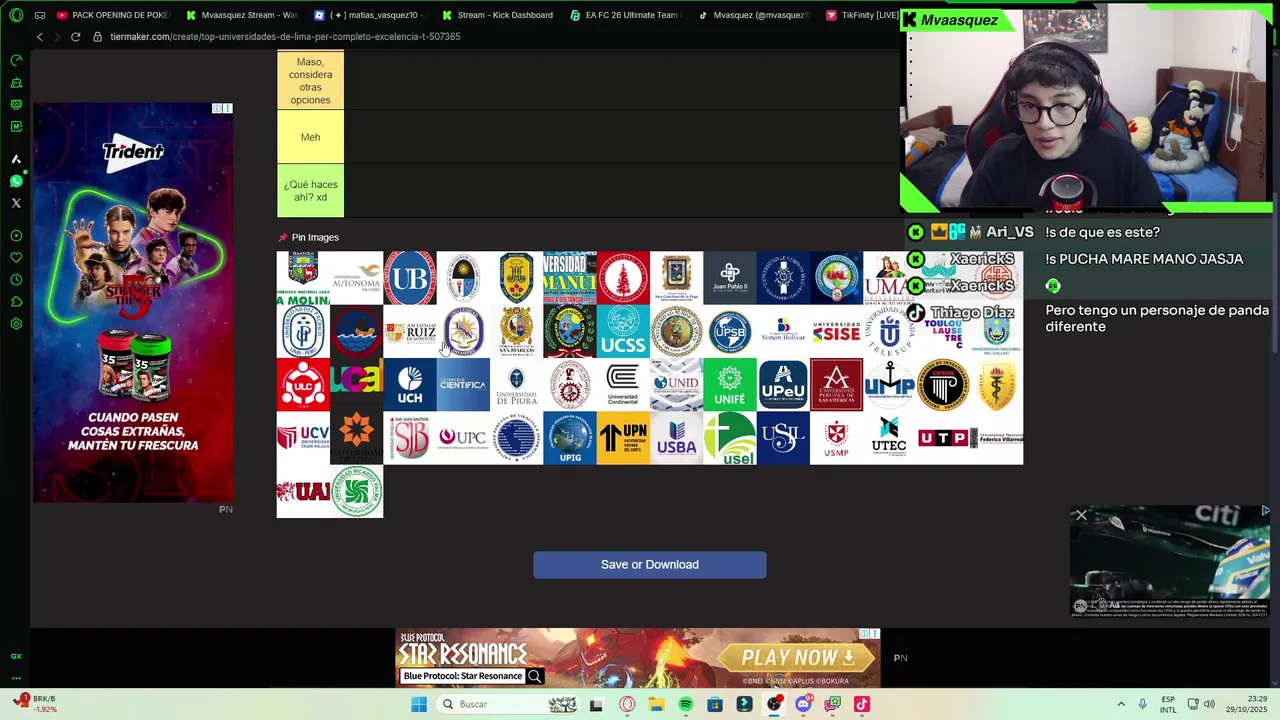Select the USBA logo tile
Screen dimensions: 1280x720
676,438
